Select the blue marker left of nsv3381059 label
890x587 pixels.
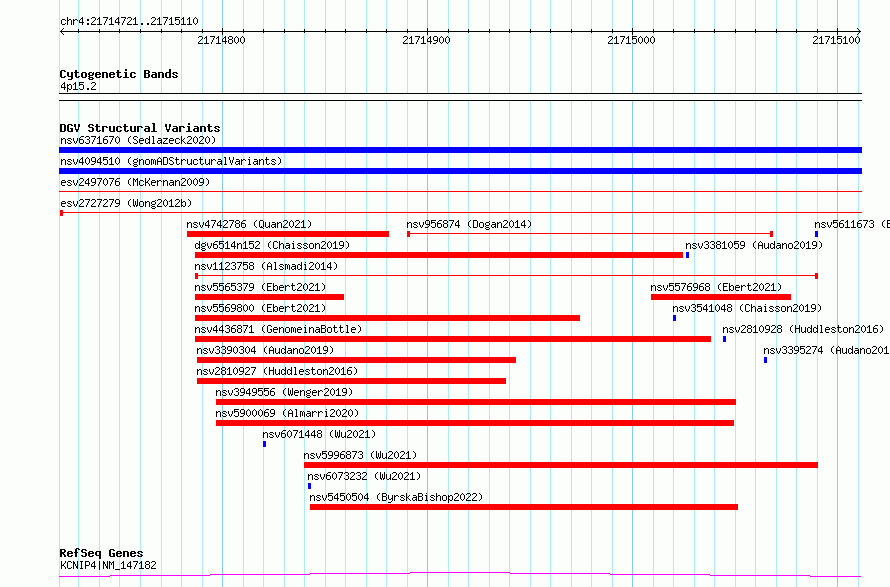point(687,255)
